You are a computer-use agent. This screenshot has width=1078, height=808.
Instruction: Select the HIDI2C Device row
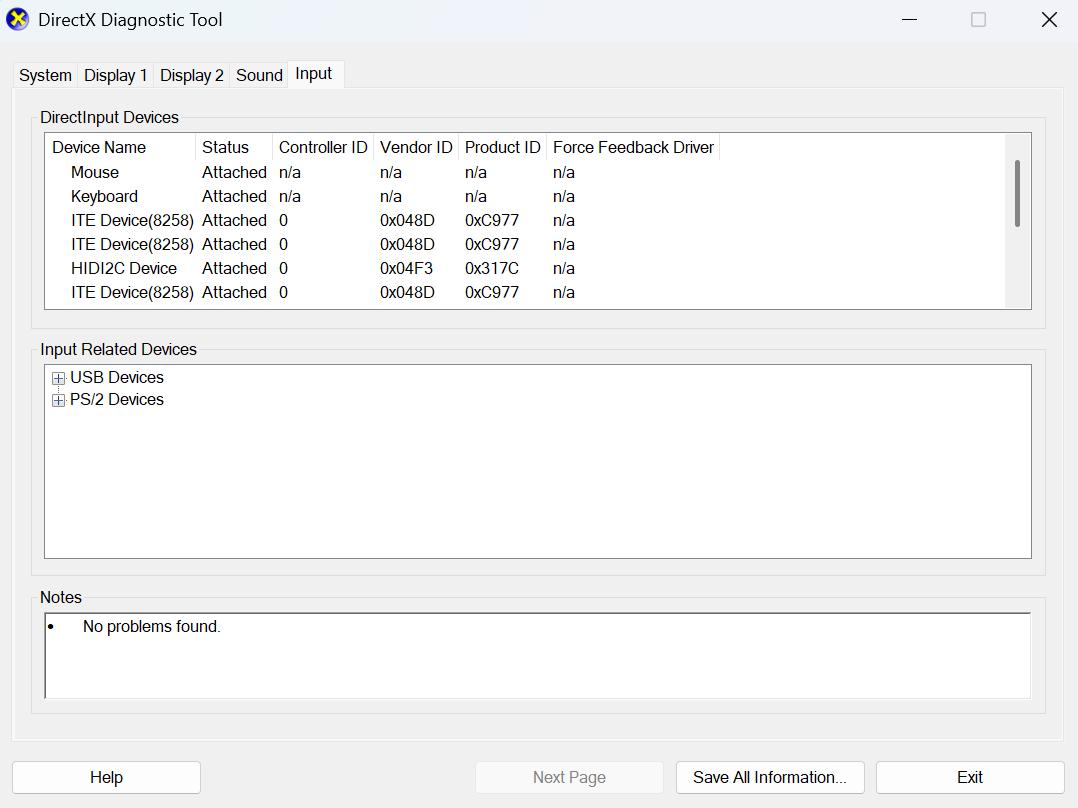(124, 268)
